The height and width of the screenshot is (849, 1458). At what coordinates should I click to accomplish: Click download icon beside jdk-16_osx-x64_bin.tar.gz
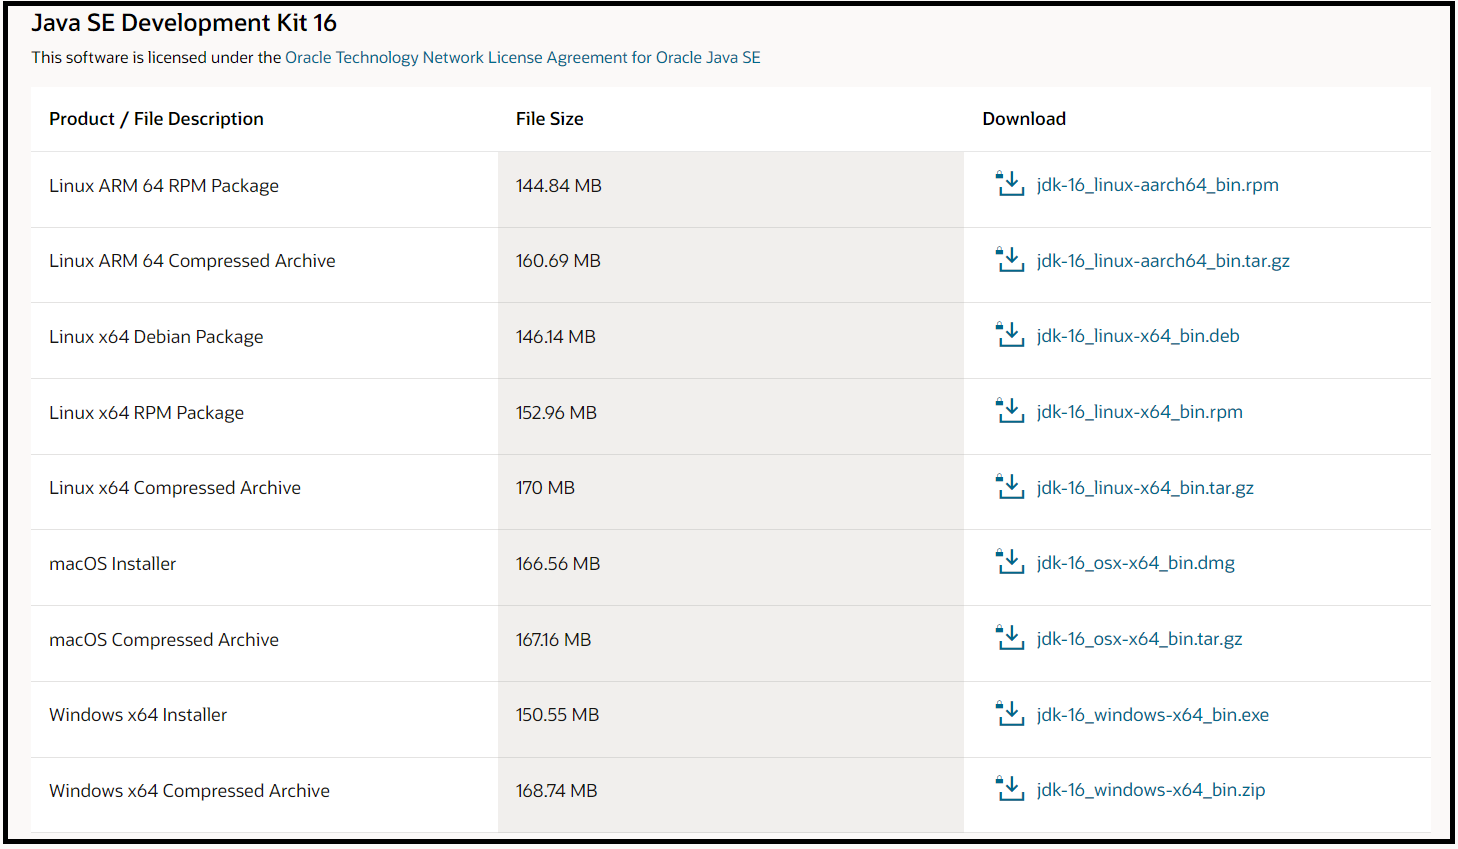pos(1010,638)
